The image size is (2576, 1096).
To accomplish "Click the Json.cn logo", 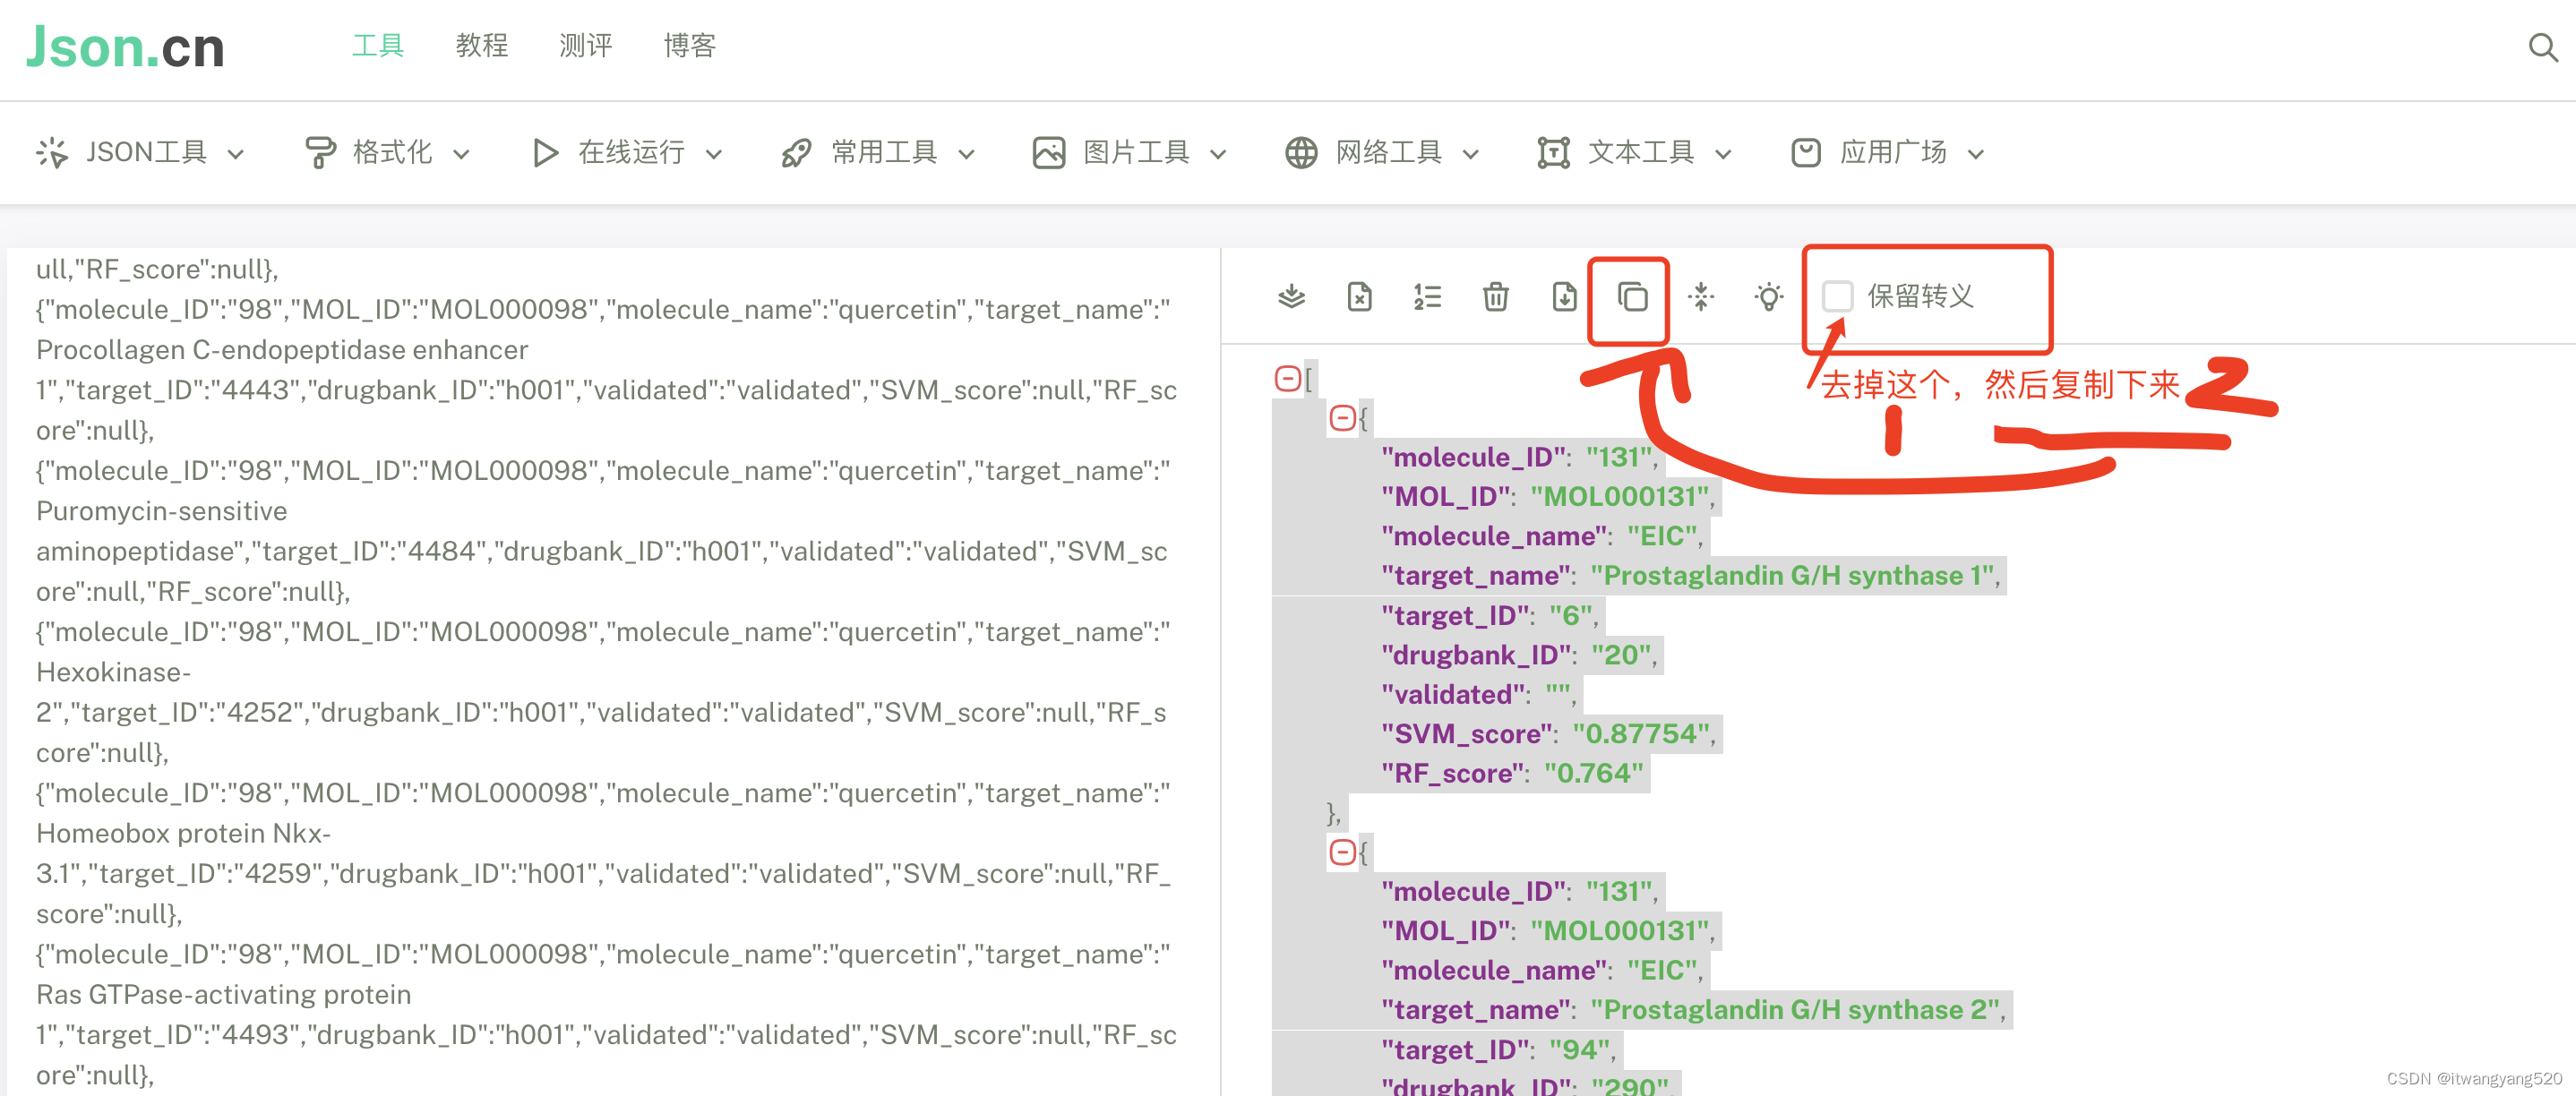I will (126, 47).
